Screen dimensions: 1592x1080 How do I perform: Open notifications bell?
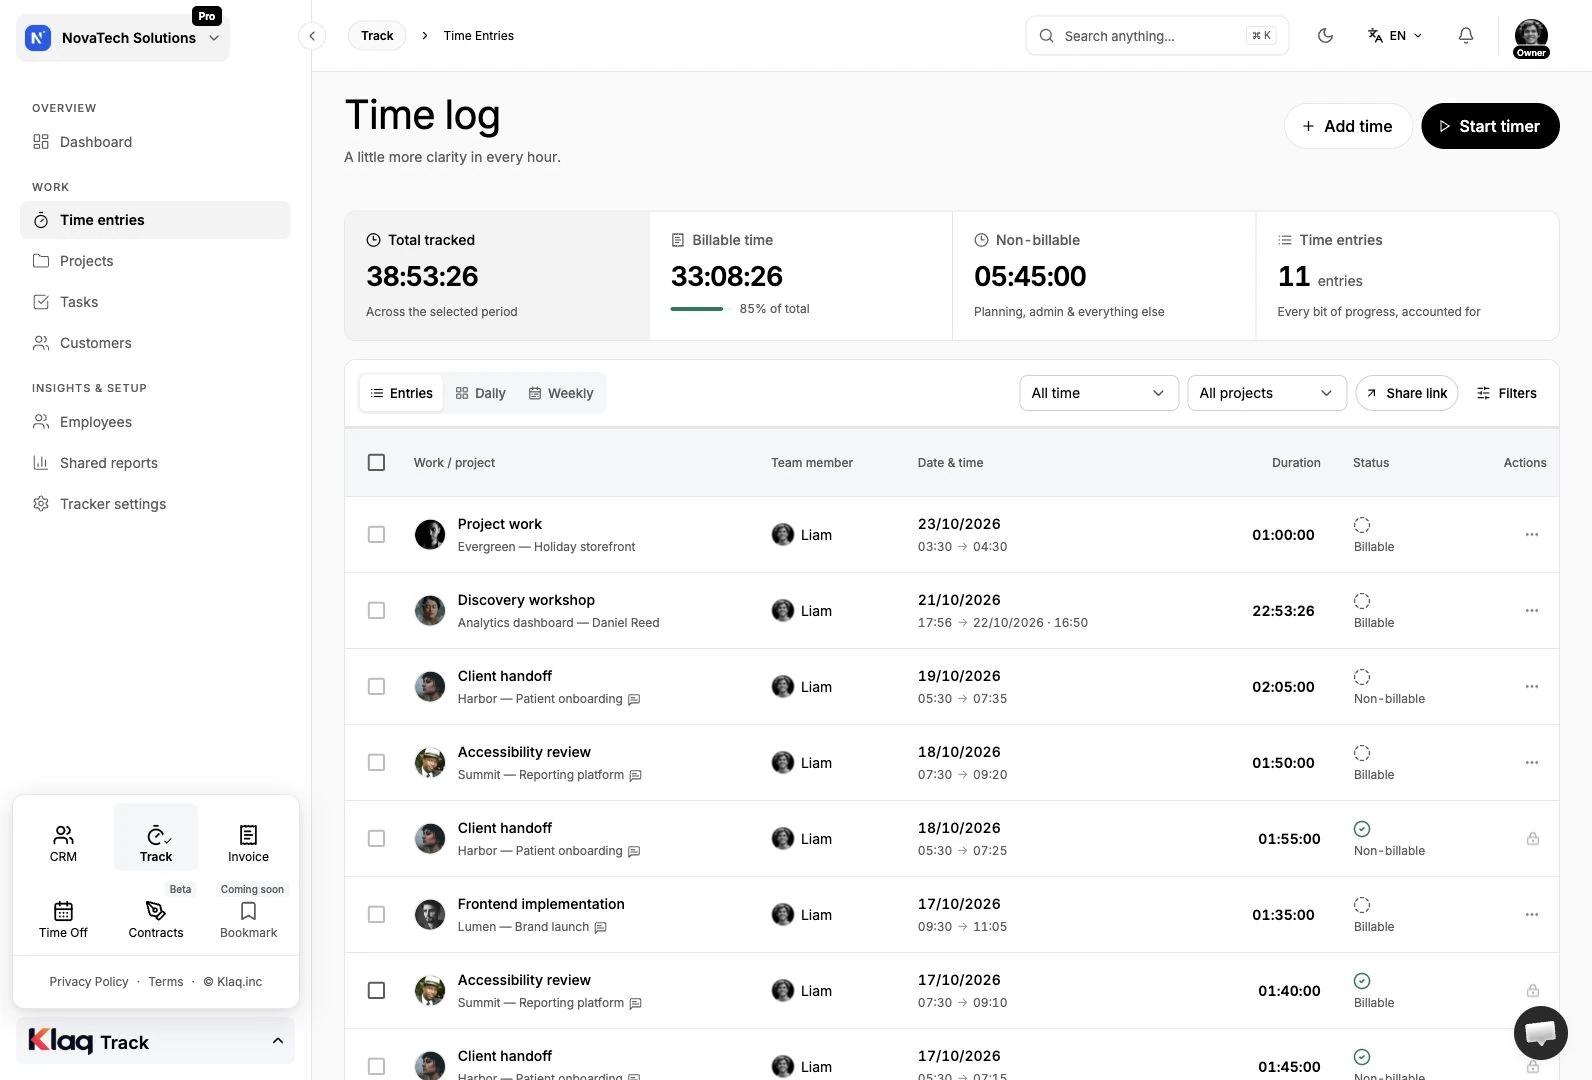[x=1466, y=36]
